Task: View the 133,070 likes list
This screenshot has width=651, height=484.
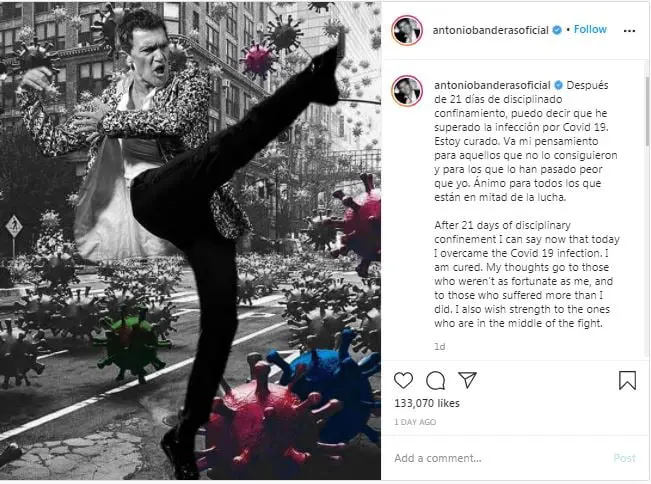Action: click(427, 403)
